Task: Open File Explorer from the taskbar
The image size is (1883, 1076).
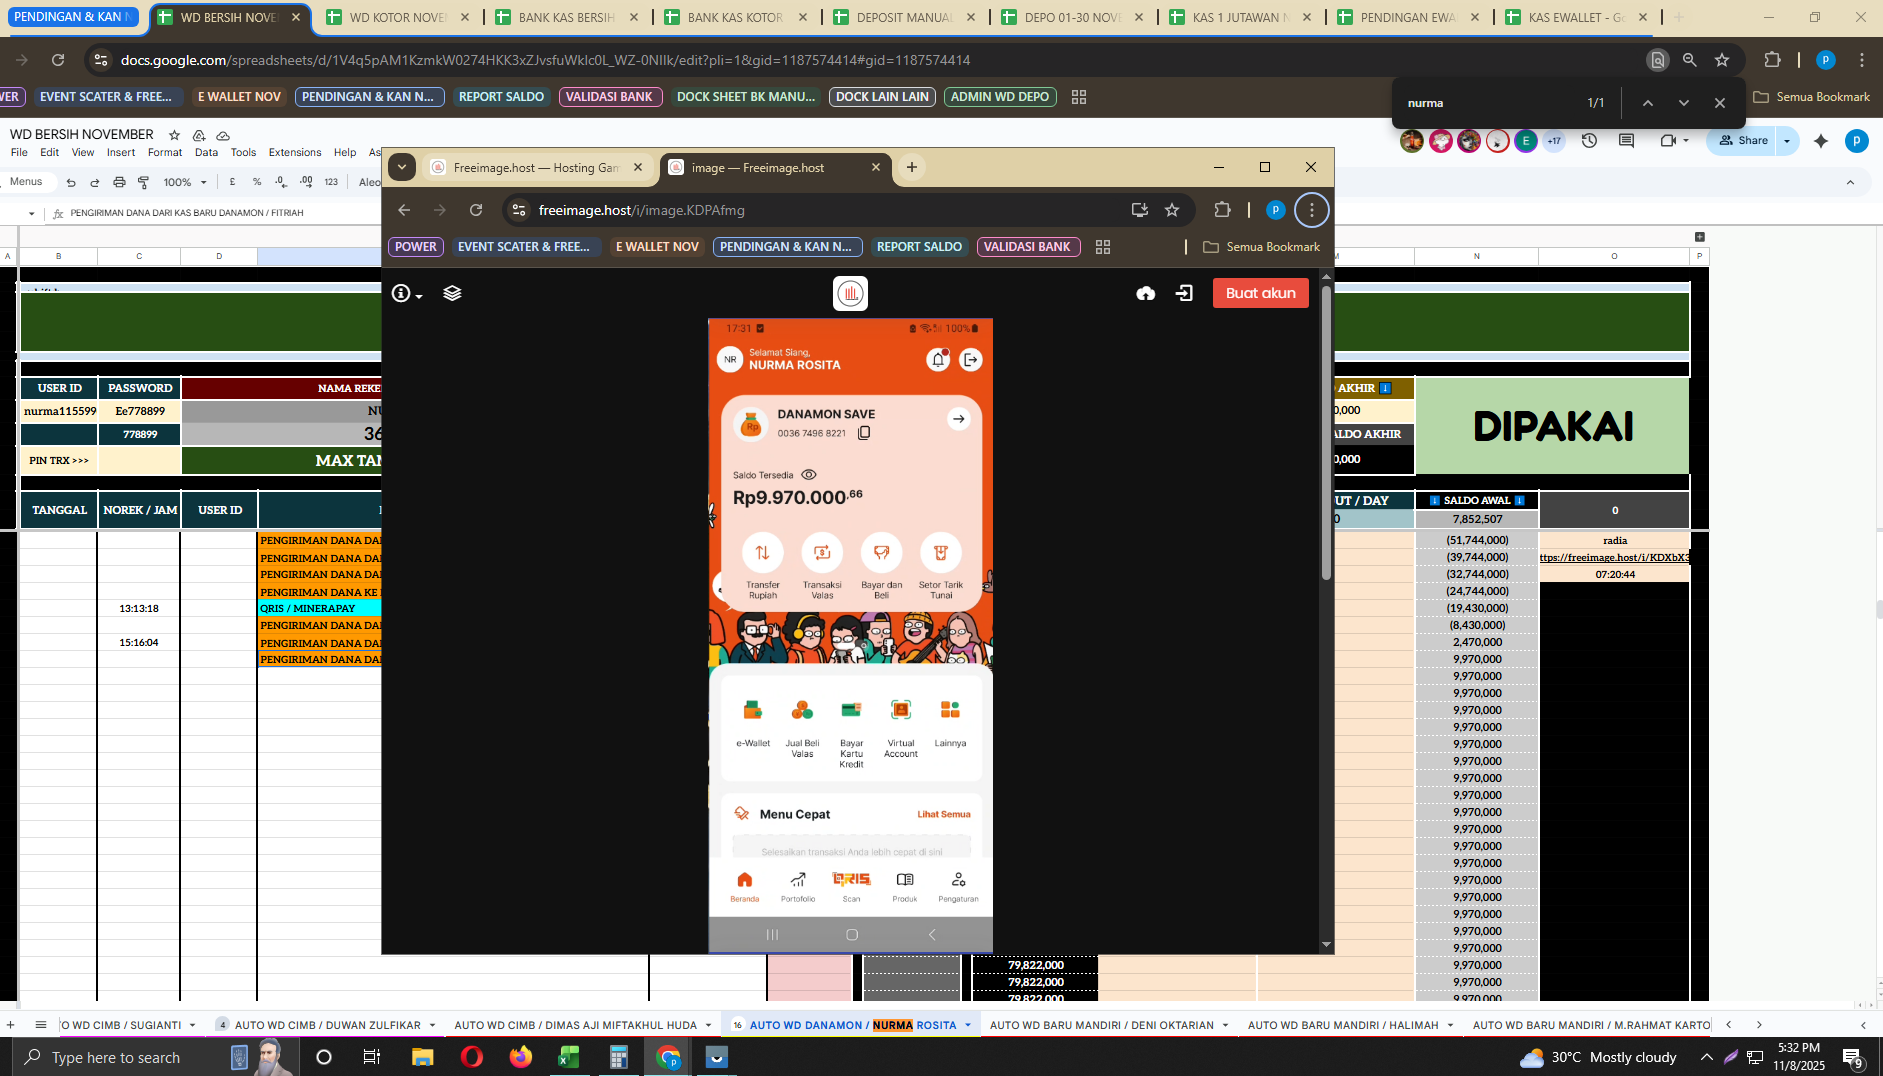Action: [422, 1057]
